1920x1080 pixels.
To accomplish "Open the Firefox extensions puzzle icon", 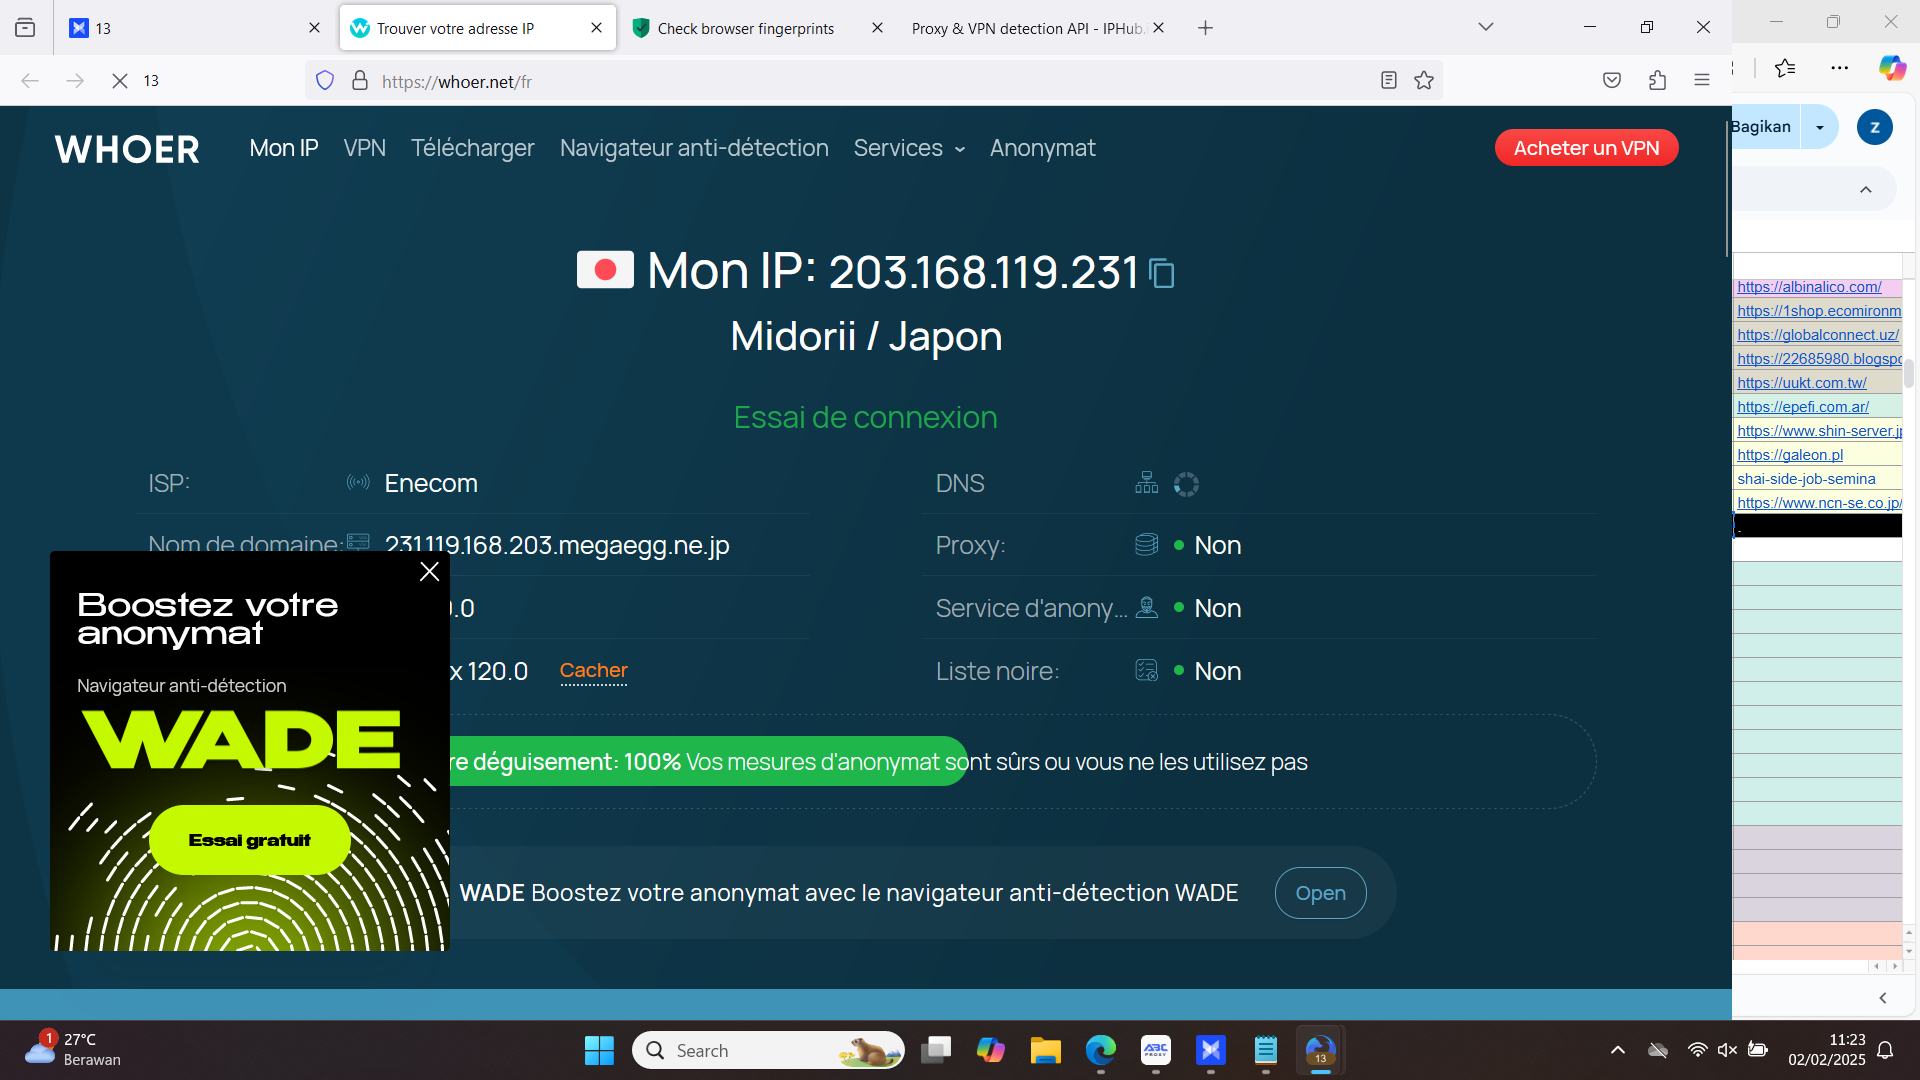I will (x=1657, y=81).
